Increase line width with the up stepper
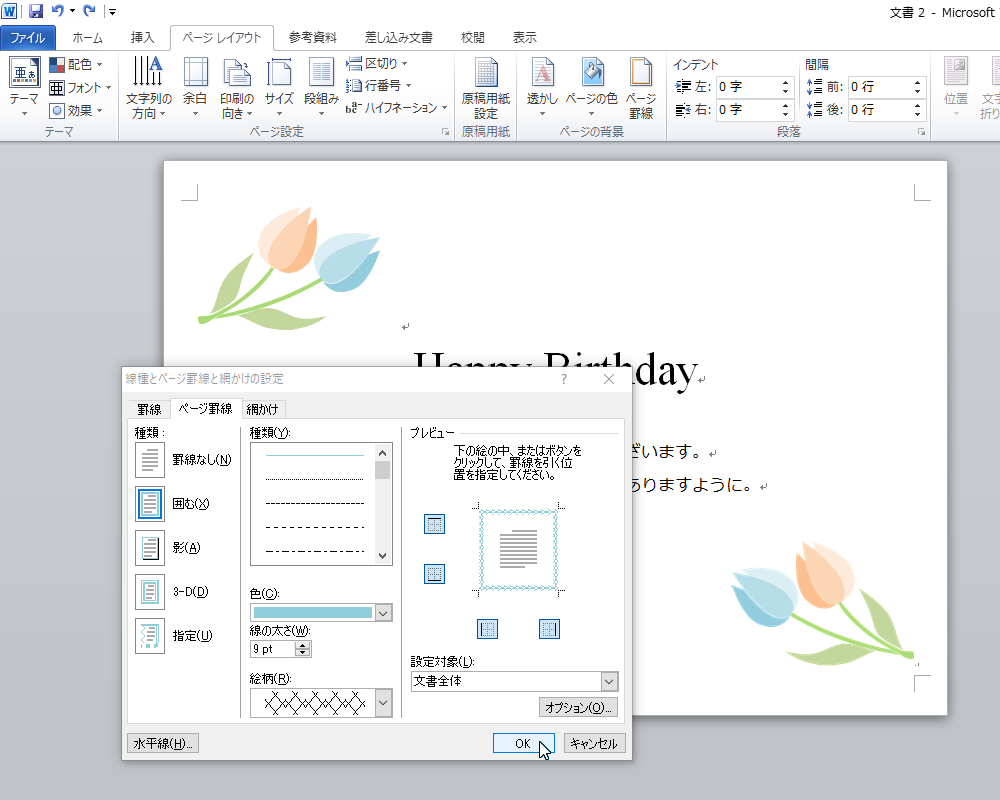This screenshot has height=800, width=1000. pos(303,645)
